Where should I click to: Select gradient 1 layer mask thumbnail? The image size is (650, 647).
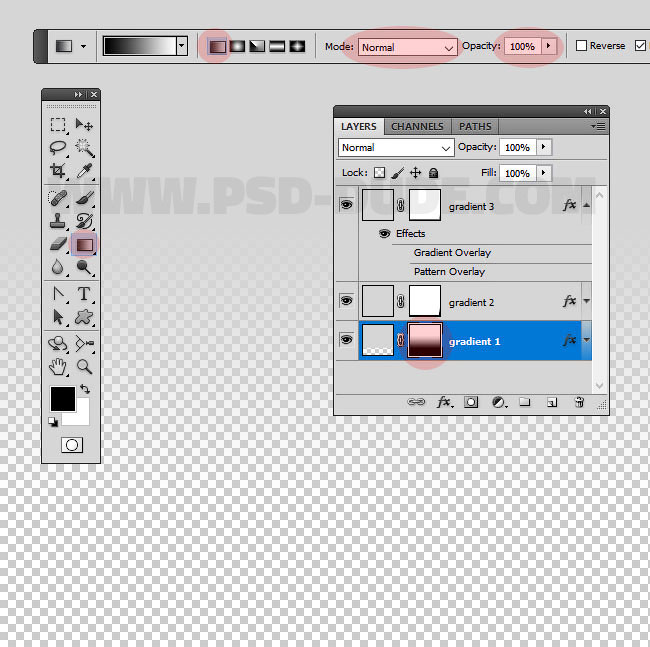pos(425,340)
